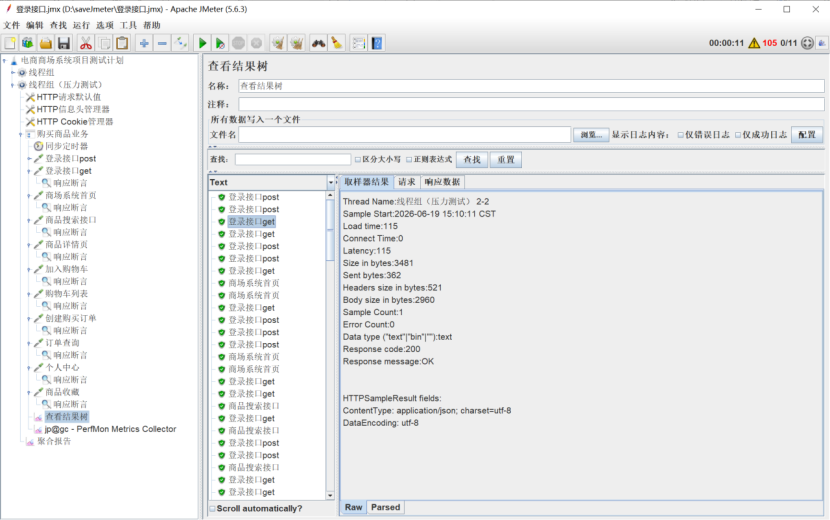Click the blue Help question-mark icon
The image size is (830, 520).
(x=377, y=43)
